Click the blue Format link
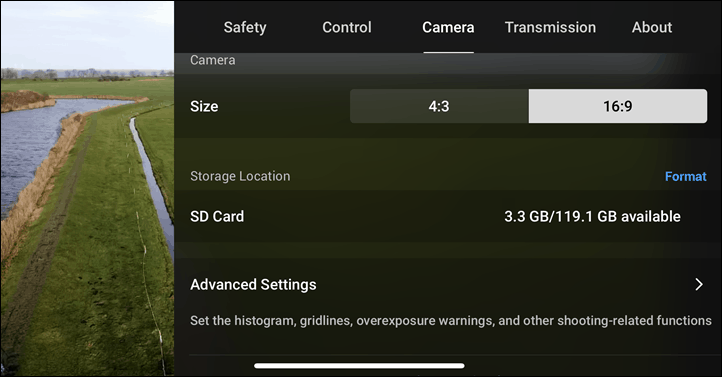This screenshot has width=722, height=377. click(x=686, y=176)
